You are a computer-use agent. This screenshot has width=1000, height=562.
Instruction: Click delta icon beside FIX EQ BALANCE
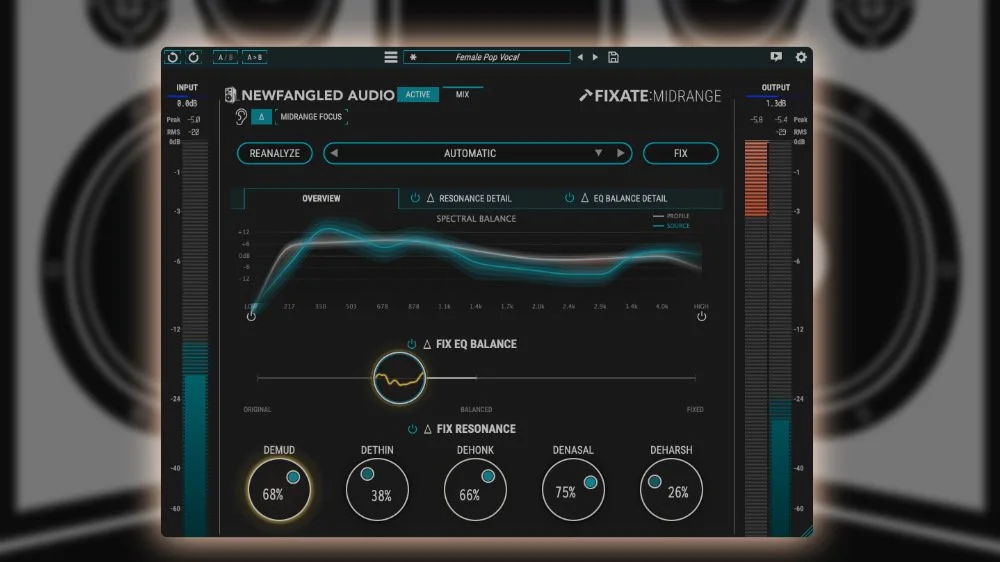point(427,344)
